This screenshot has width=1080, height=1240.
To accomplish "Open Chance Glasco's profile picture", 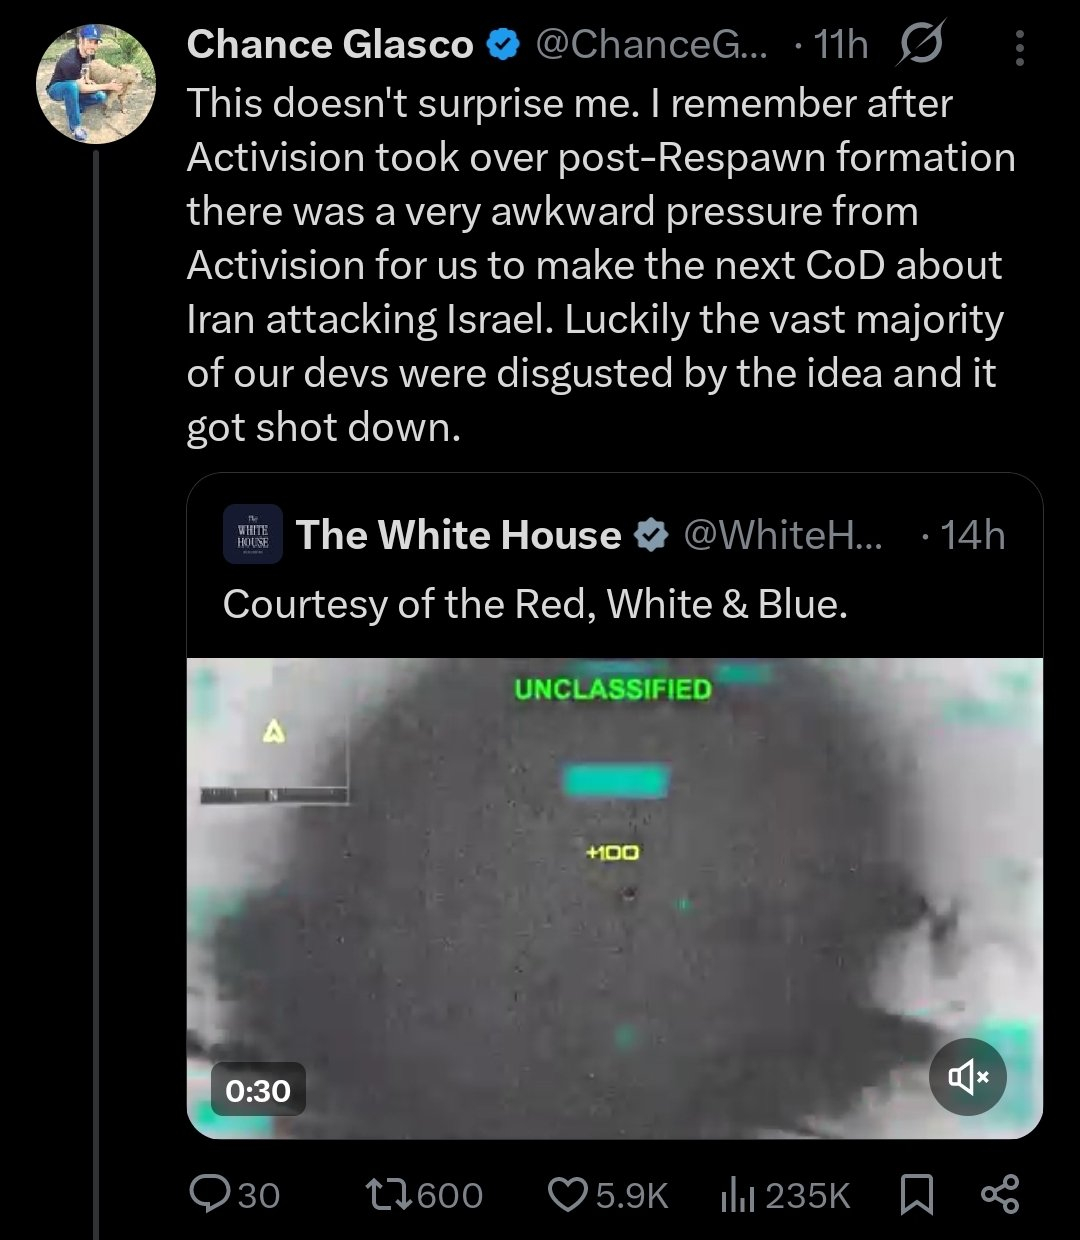I will click(x=96, y=84).
